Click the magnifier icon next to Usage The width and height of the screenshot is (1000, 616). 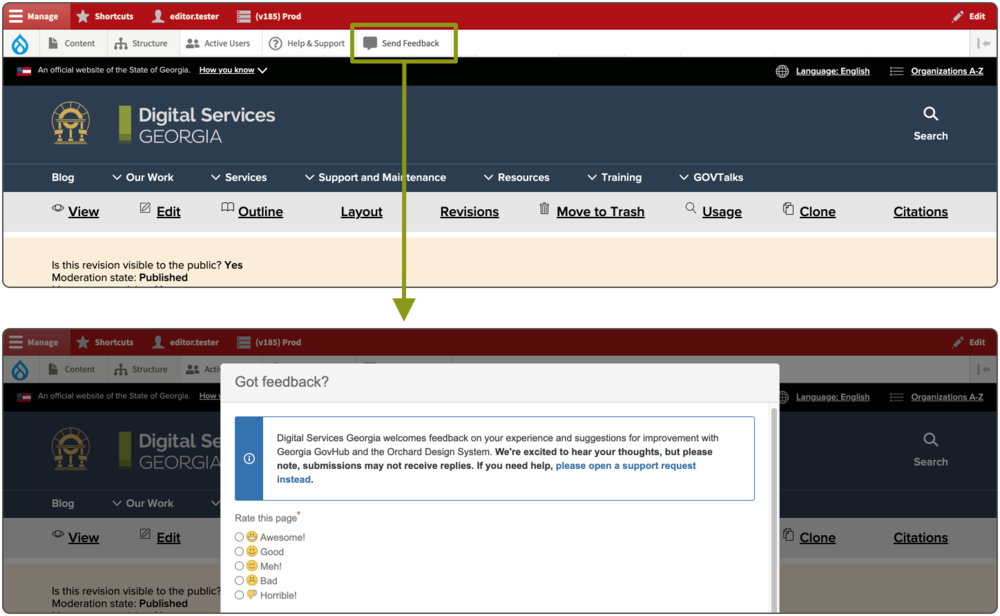click(x=691, y=208)
